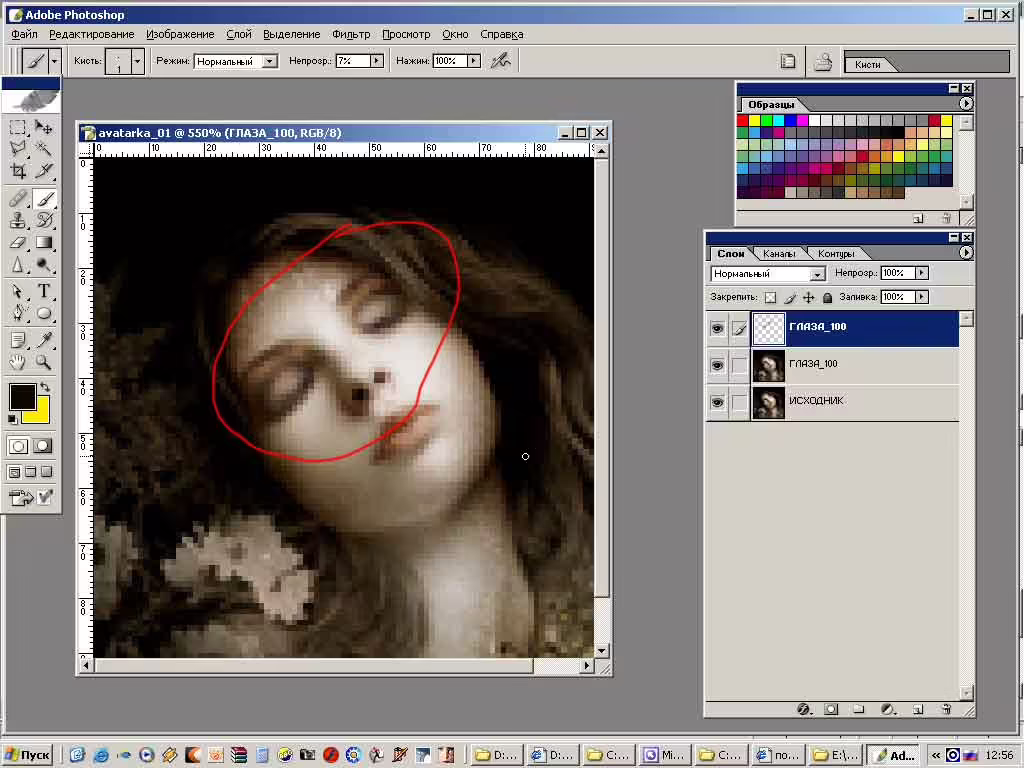Select the Eyedropper tool
Viewport: 1024px width, 768px height.
pyautogui.click(x=44, y=340)
